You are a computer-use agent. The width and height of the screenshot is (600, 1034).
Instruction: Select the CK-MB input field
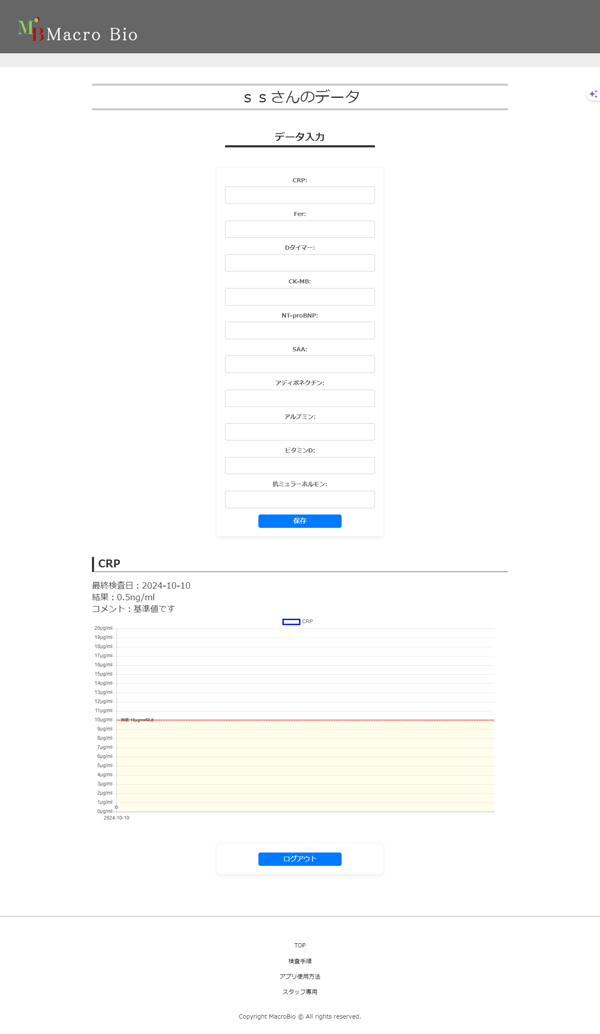pos(300,297)
